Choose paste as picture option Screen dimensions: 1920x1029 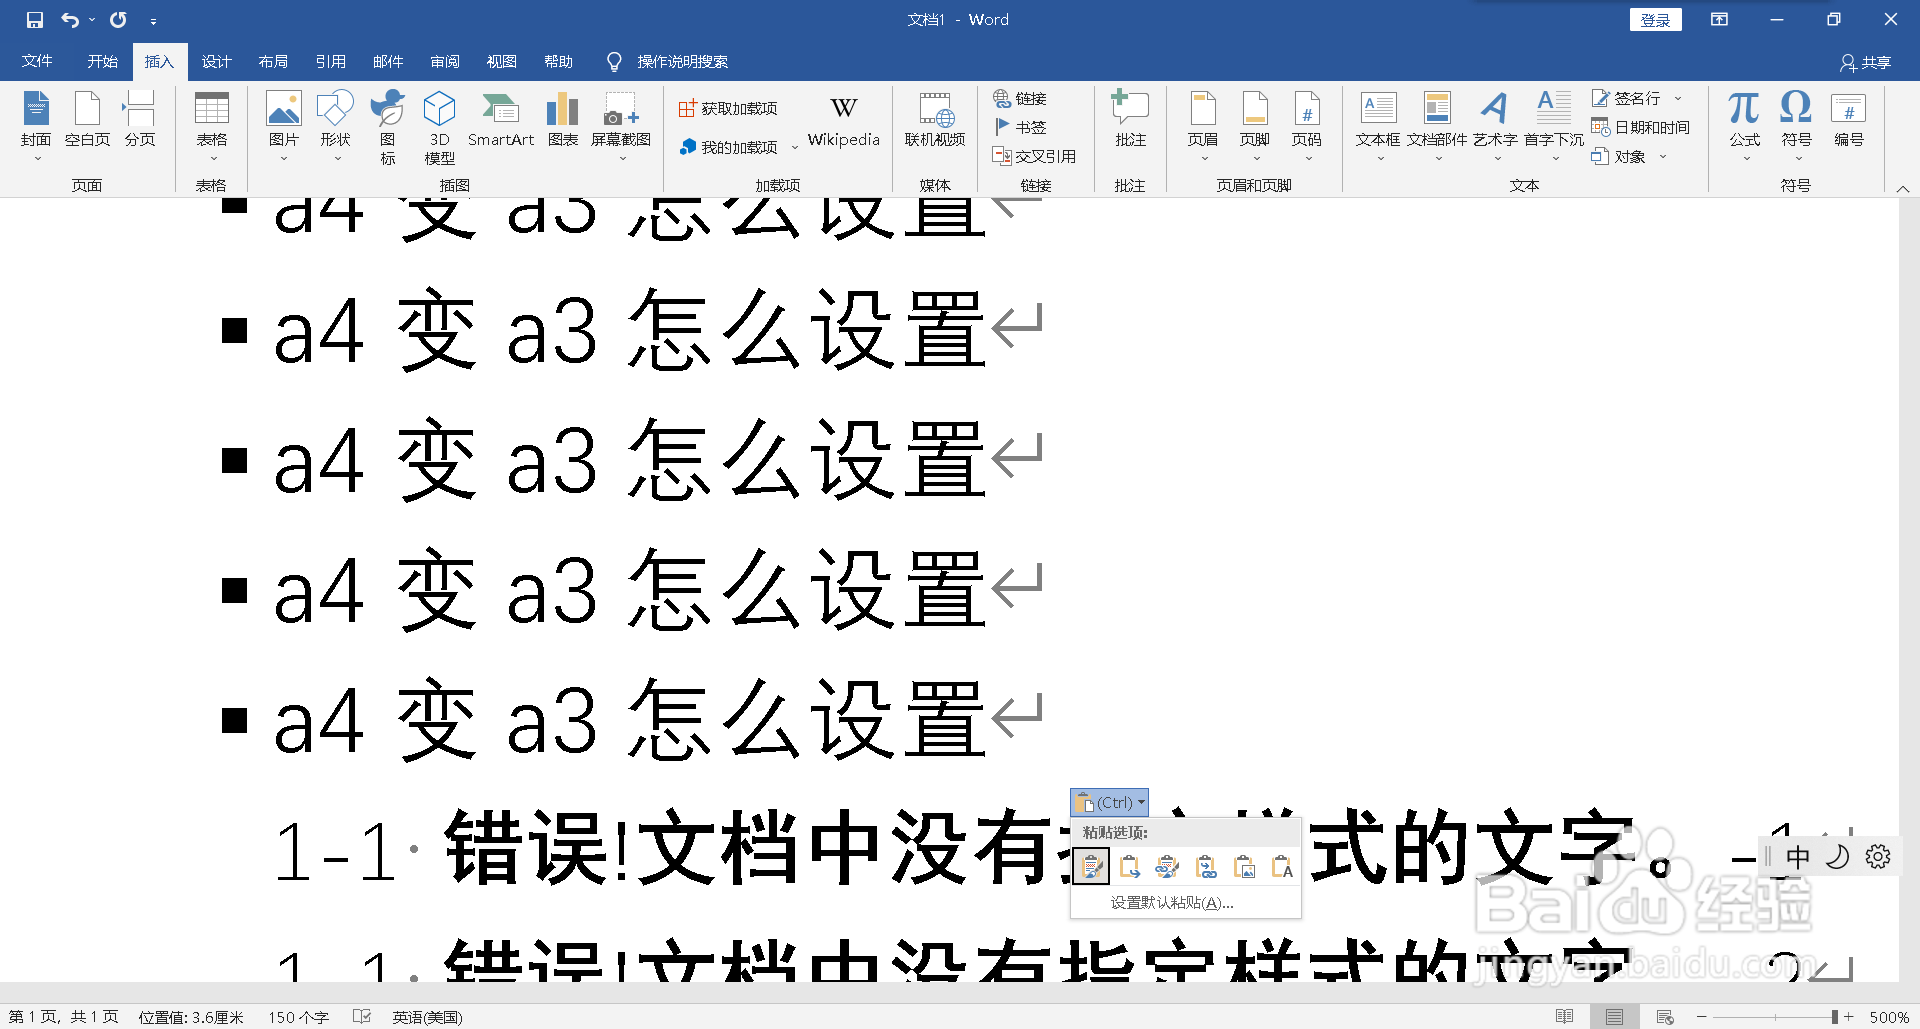click(1244, 867)
